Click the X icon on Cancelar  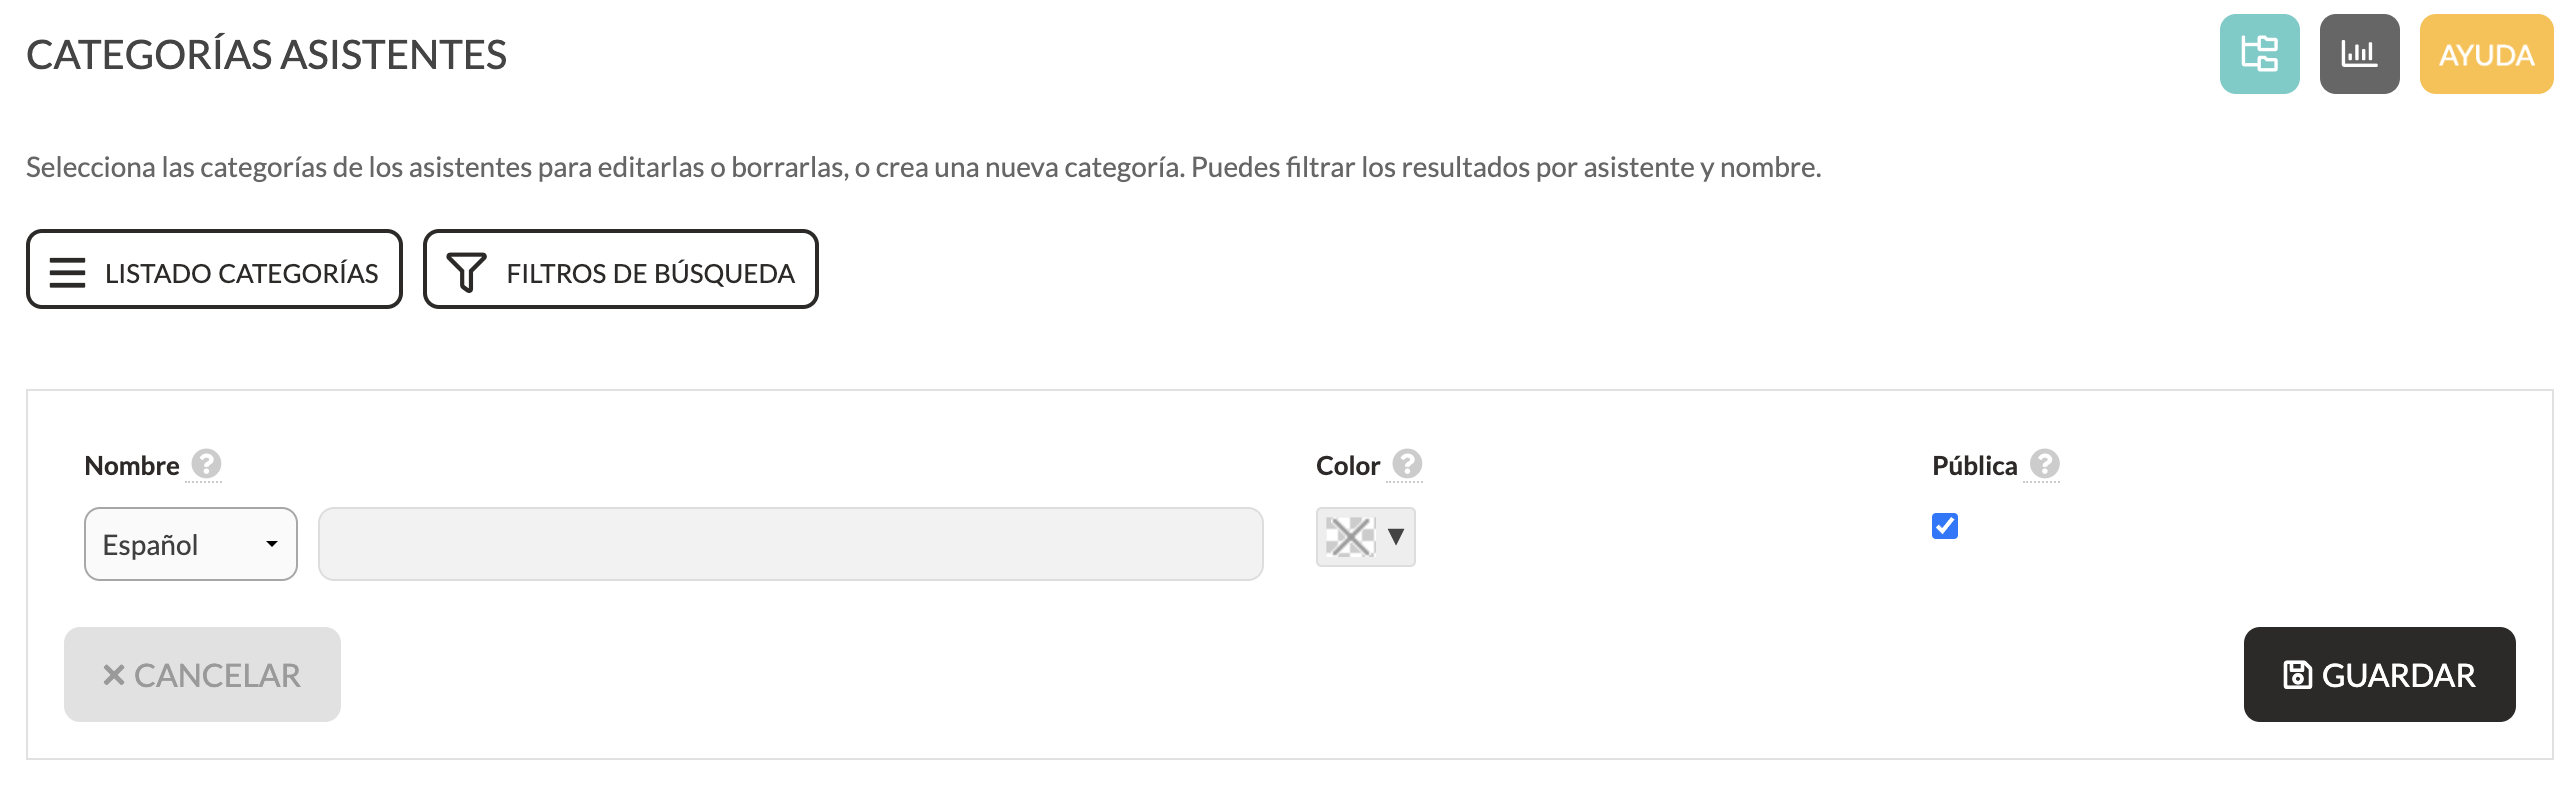[x=114, y=675]
